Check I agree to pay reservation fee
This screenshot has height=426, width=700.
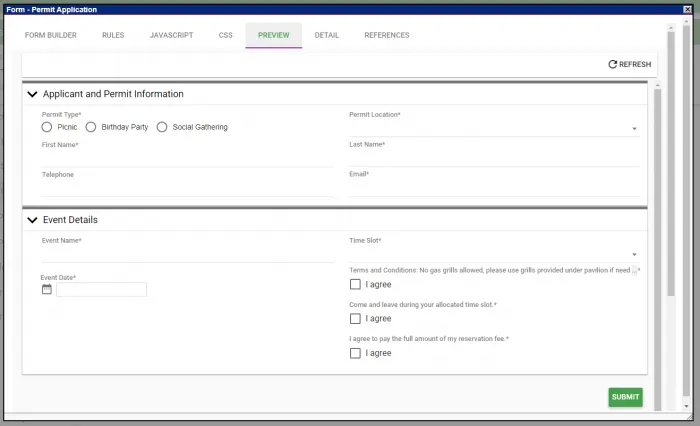(355, 353)
